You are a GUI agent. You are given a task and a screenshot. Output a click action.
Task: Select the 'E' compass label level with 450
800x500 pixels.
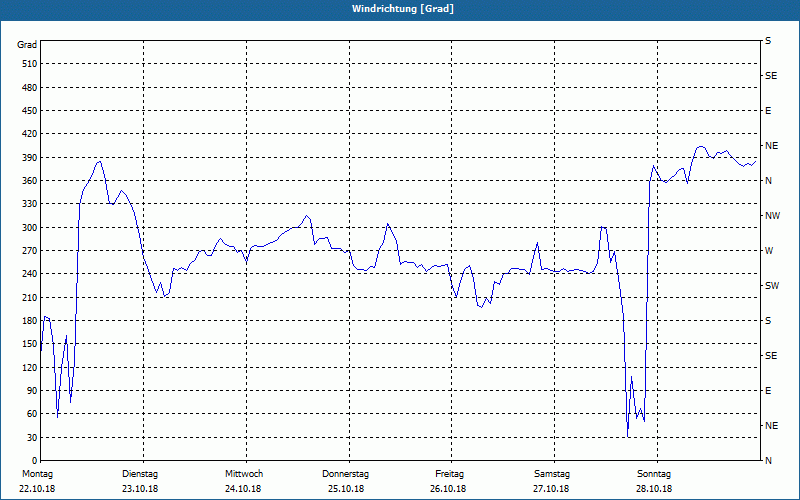[x=768, y=111]
